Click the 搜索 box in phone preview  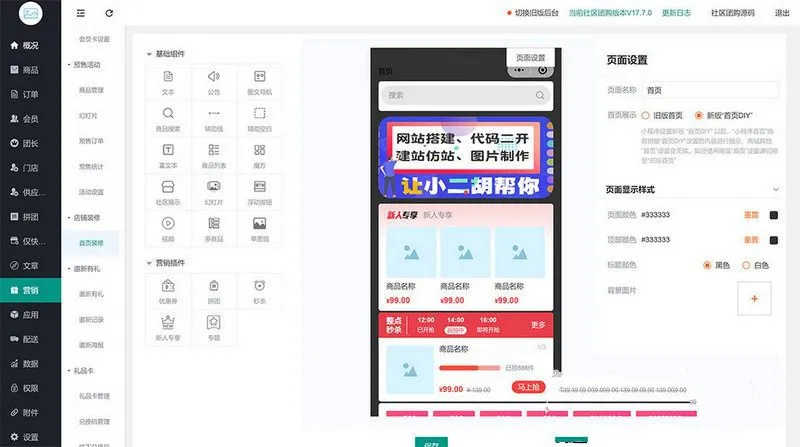(x=465, y=95)
